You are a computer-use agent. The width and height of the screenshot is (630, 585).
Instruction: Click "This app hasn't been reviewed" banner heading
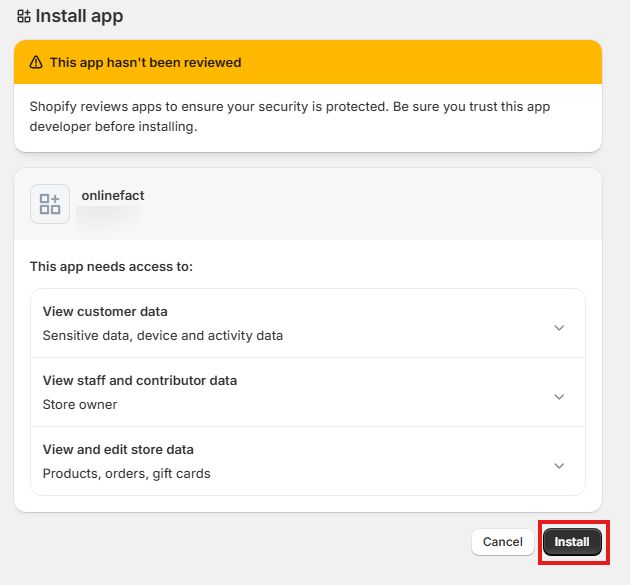pyautogui.click(x=145, y=63)
